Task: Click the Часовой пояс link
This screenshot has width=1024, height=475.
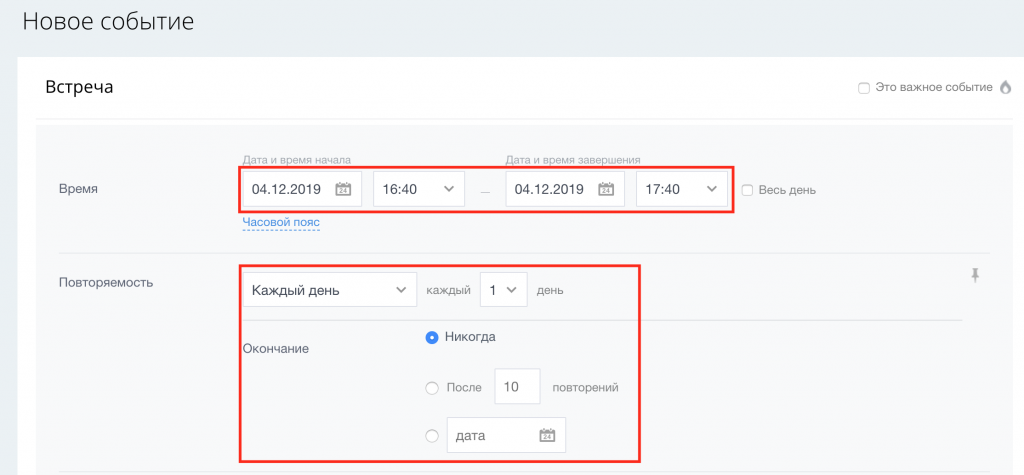Action: (281, 221)
